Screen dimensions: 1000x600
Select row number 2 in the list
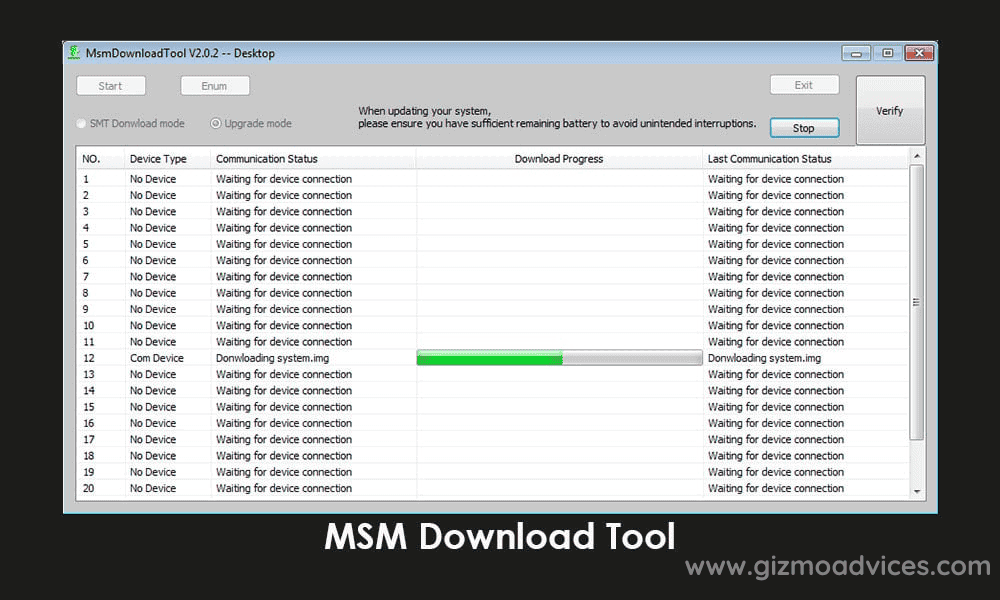pyautogui.click(x=86, y=195)
